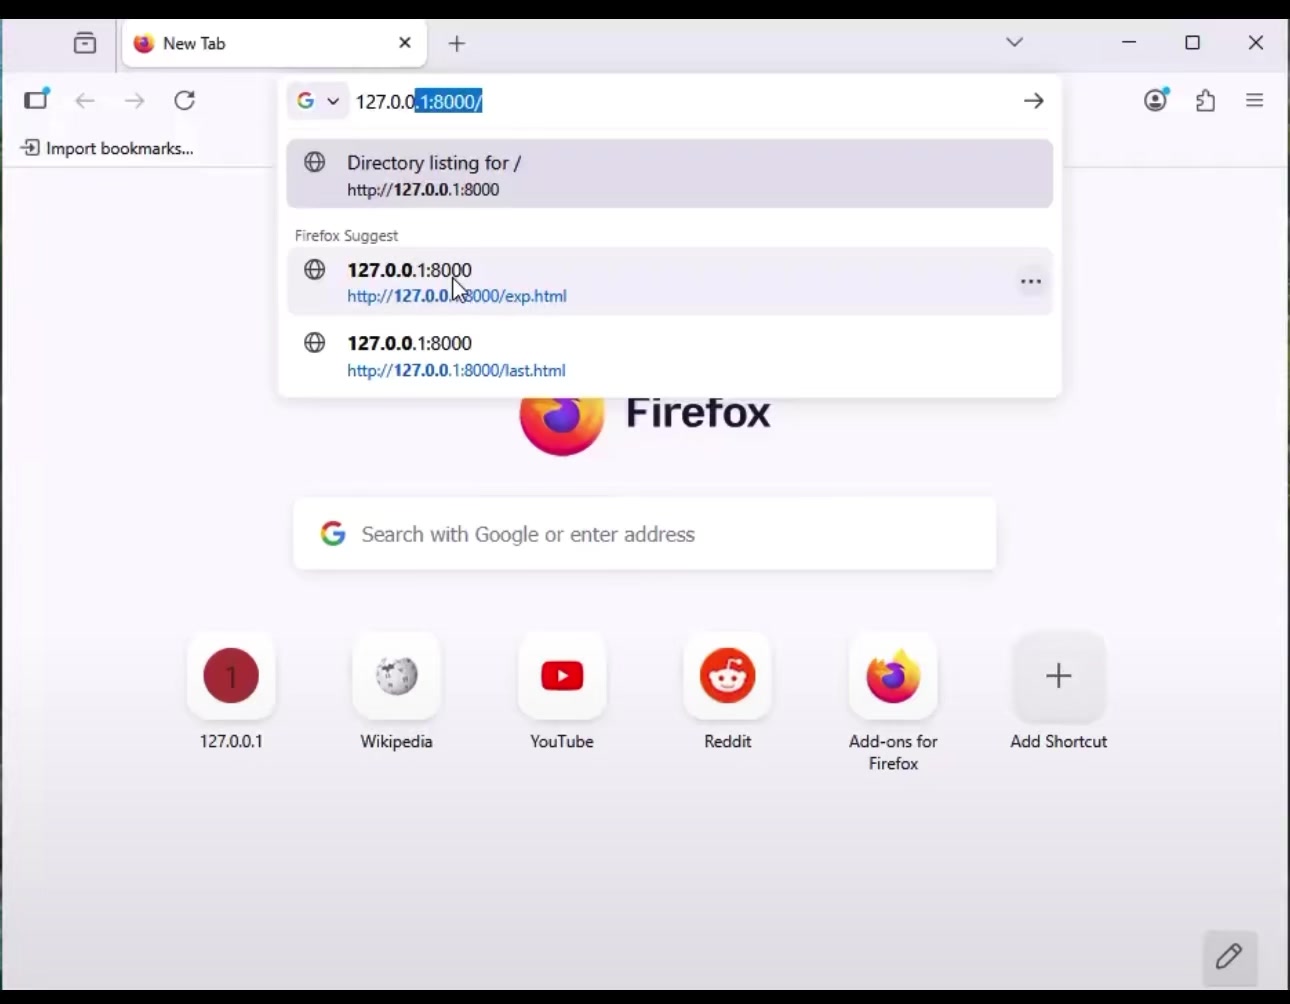The width and height of the screenshot is (1290, 1004).
Task: Close the New Tab tab
Action: pos(405,43)
